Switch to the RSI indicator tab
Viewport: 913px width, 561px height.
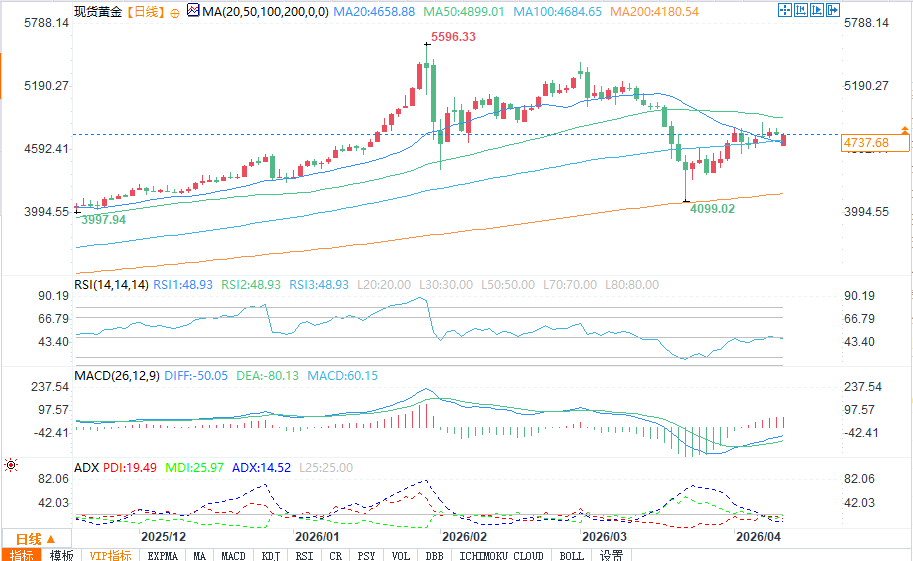pyautogui.click(x=304, y=555)
